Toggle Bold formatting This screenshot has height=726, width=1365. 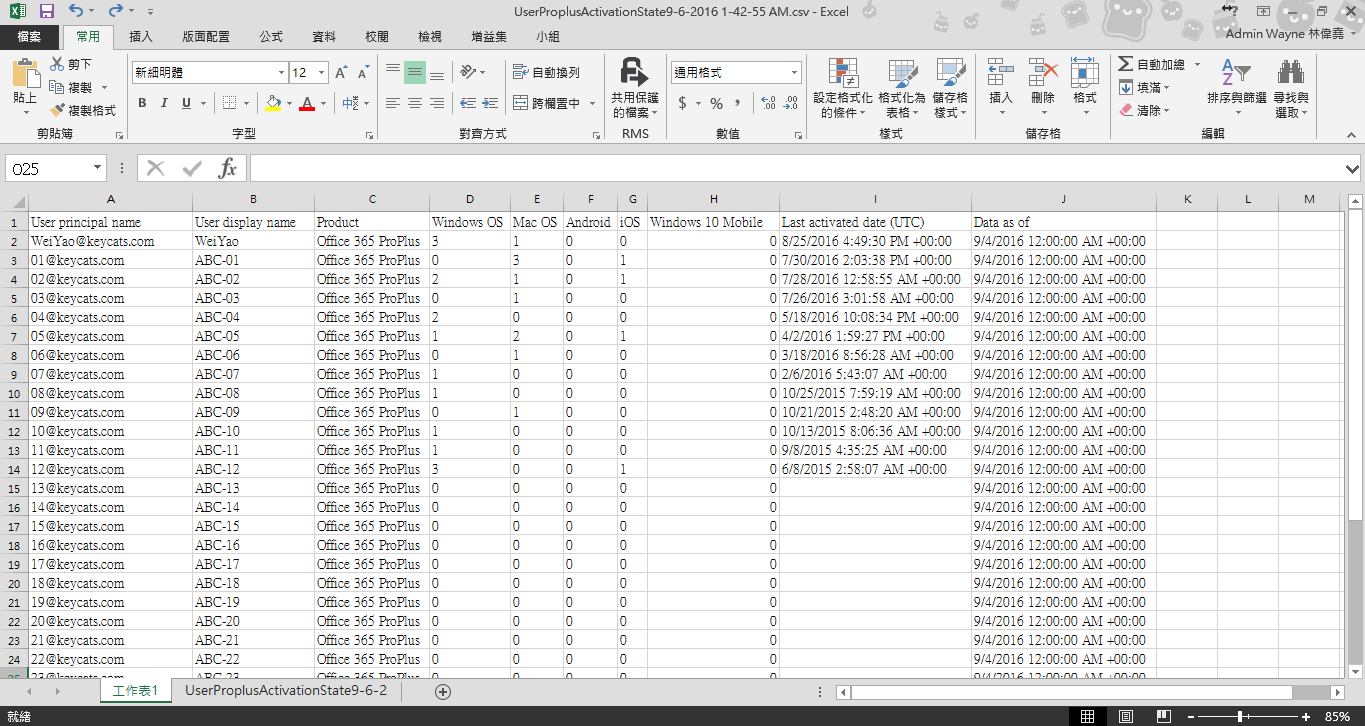click(x=142, y=103)
